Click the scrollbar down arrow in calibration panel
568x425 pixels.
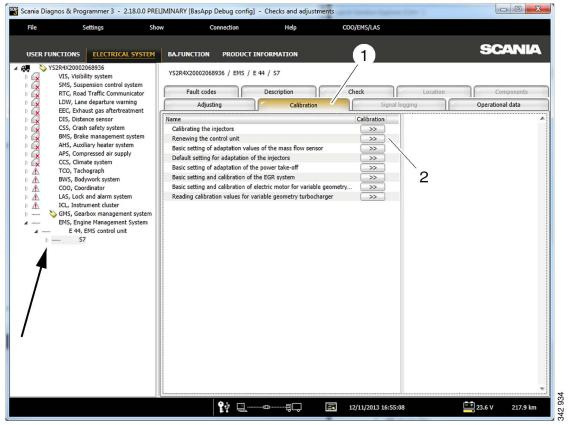pyautogui.click(x=542, y=388)
